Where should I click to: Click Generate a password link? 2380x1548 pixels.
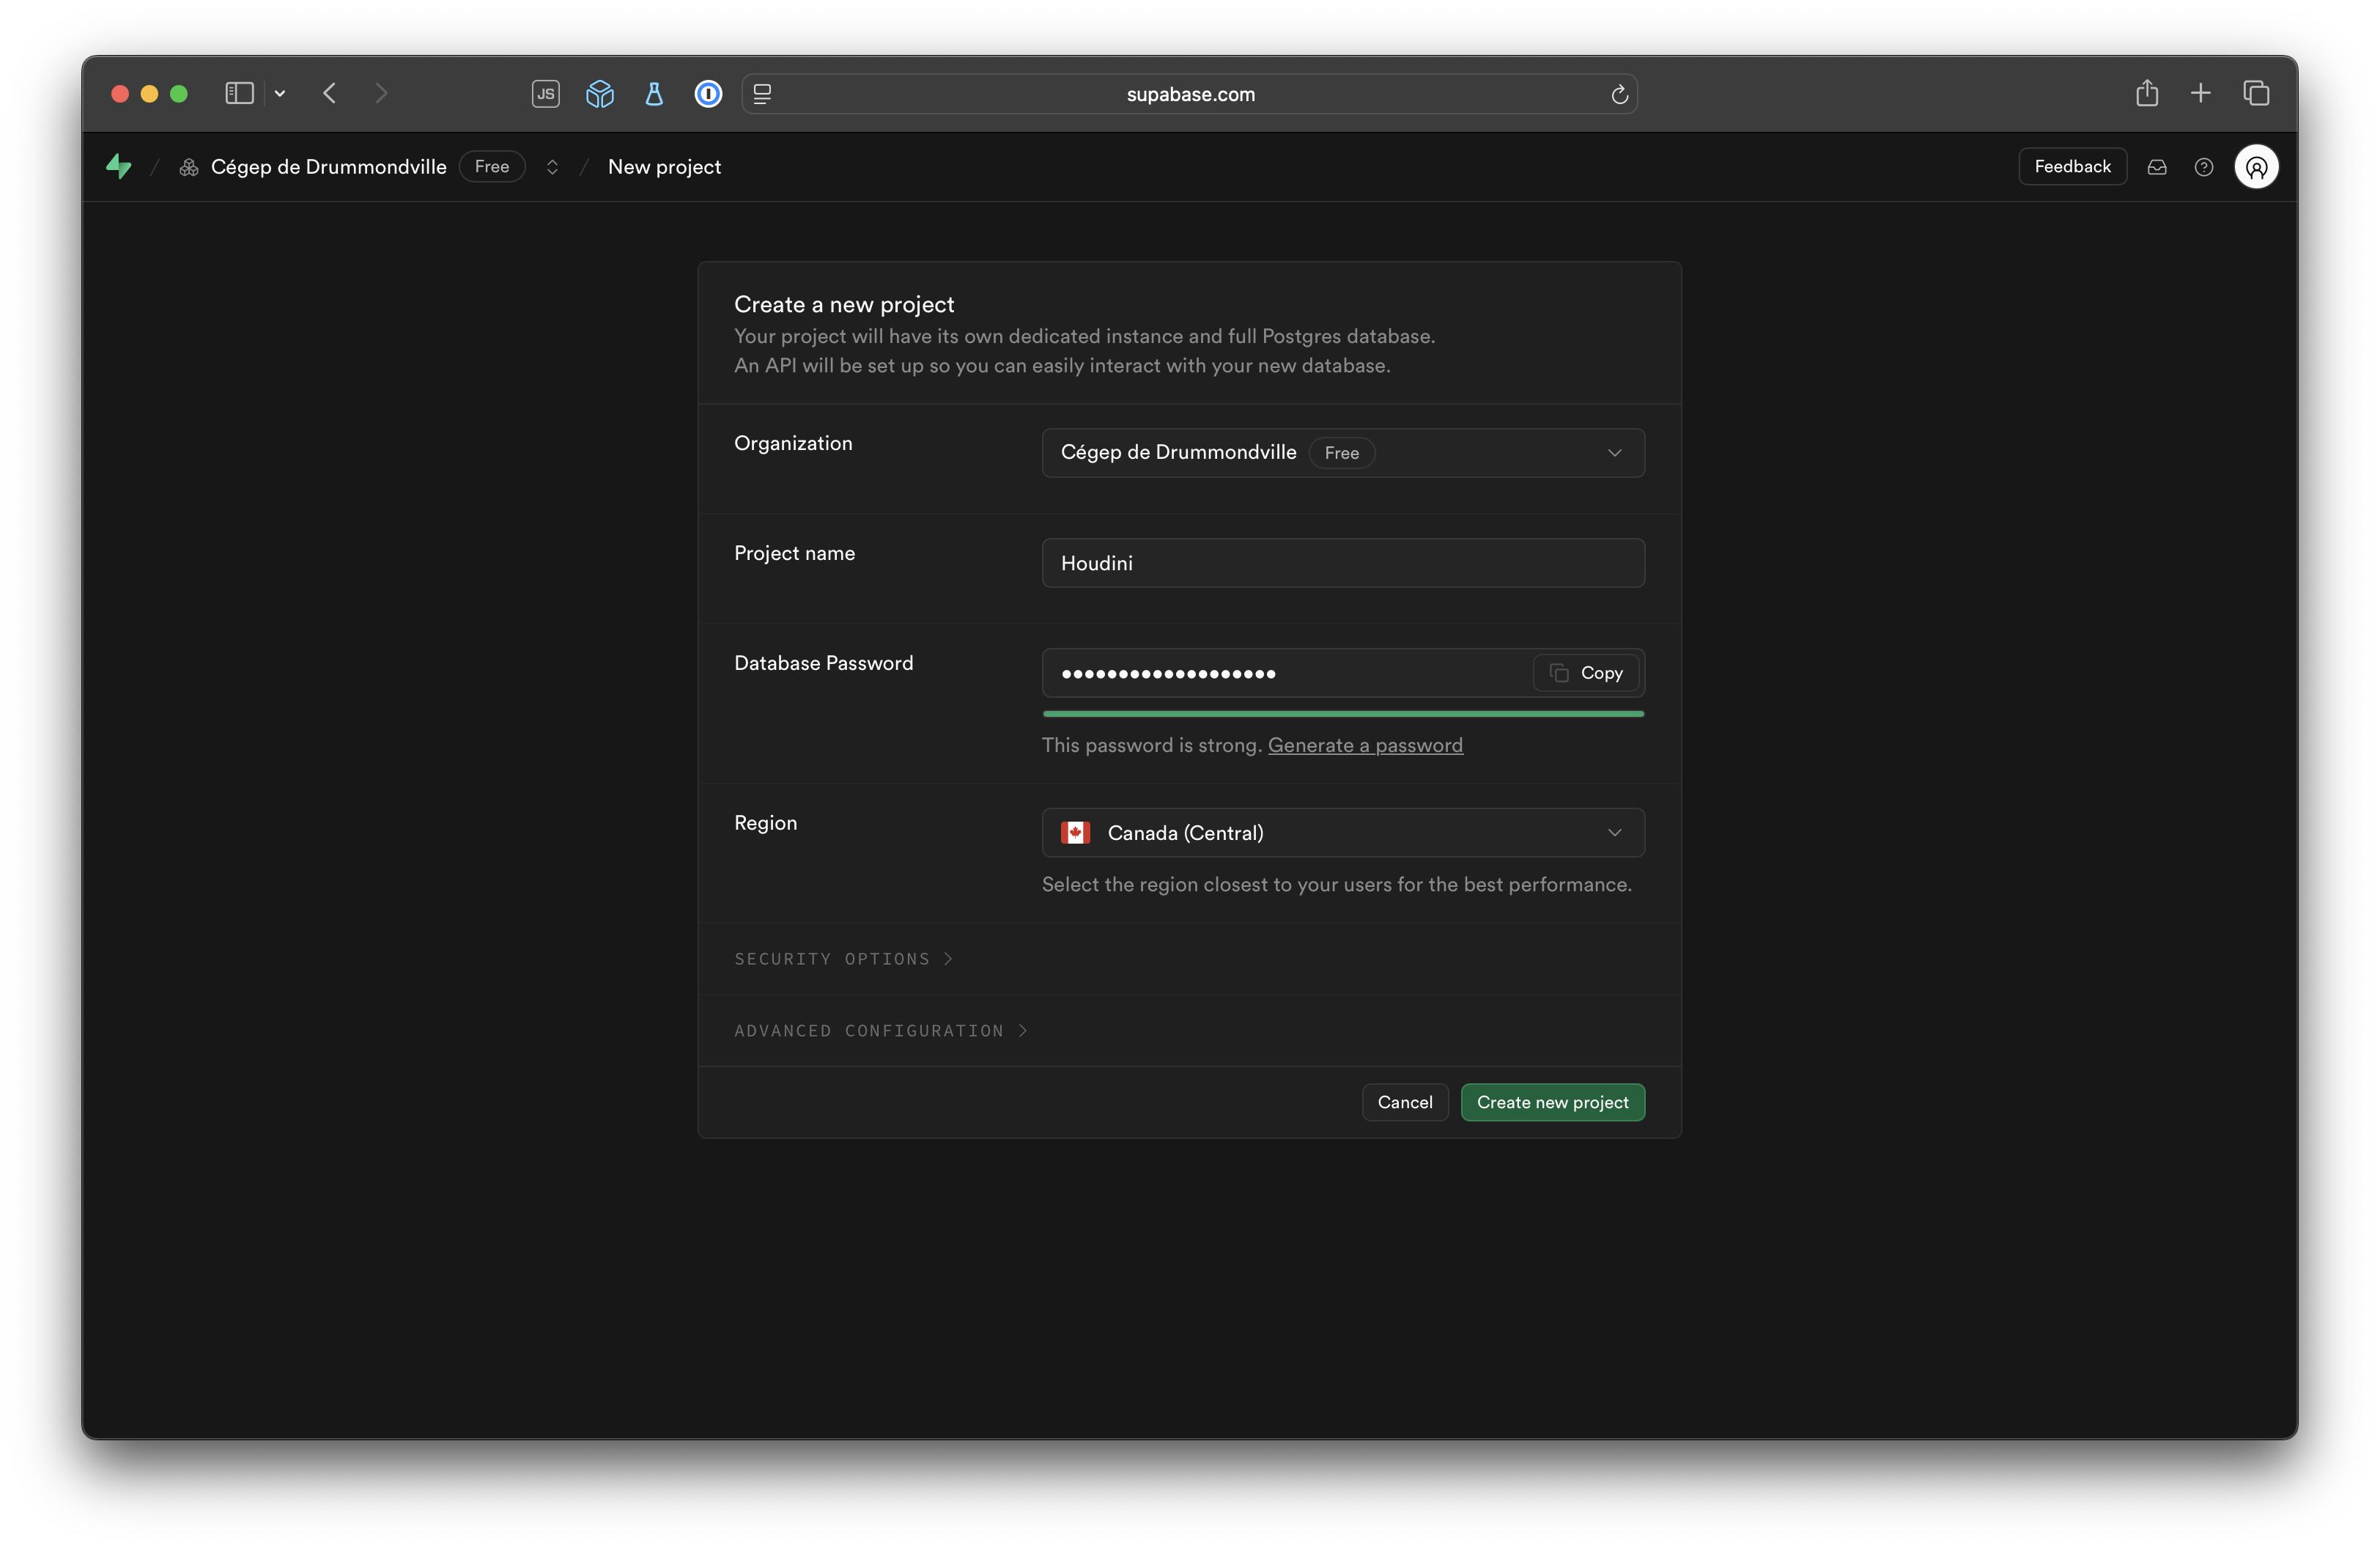(1365, 745)
